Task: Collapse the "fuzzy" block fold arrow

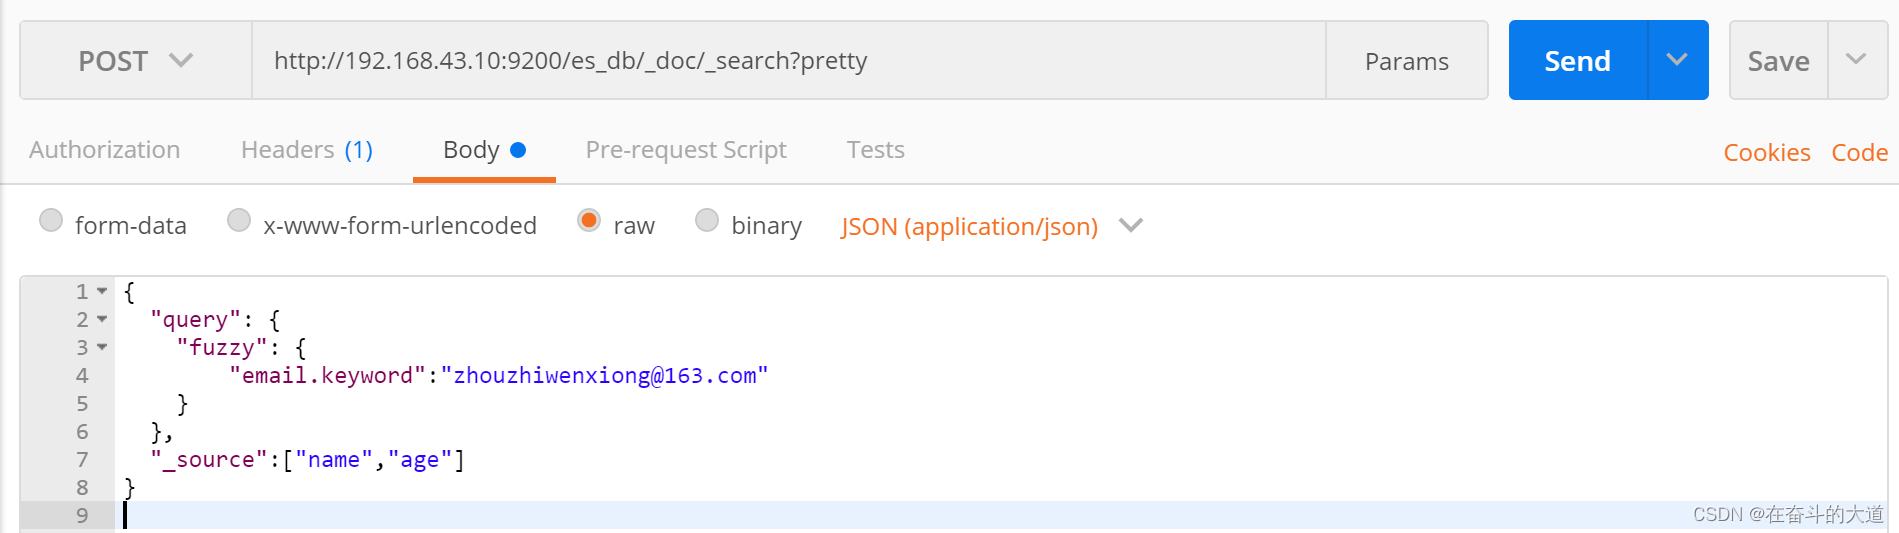Action: tap(102, 347)
